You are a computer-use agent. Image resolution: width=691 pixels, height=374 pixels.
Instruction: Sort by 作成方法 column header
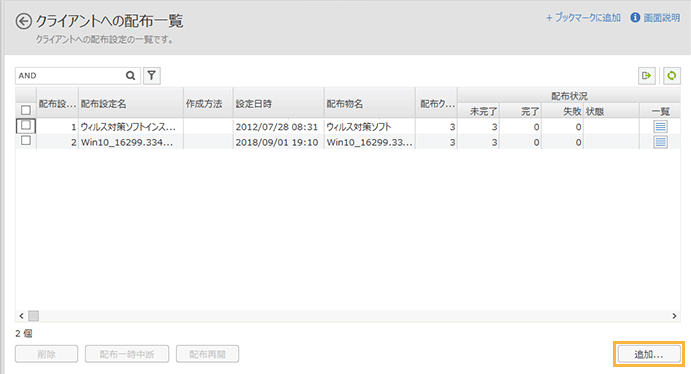[208, 104]
